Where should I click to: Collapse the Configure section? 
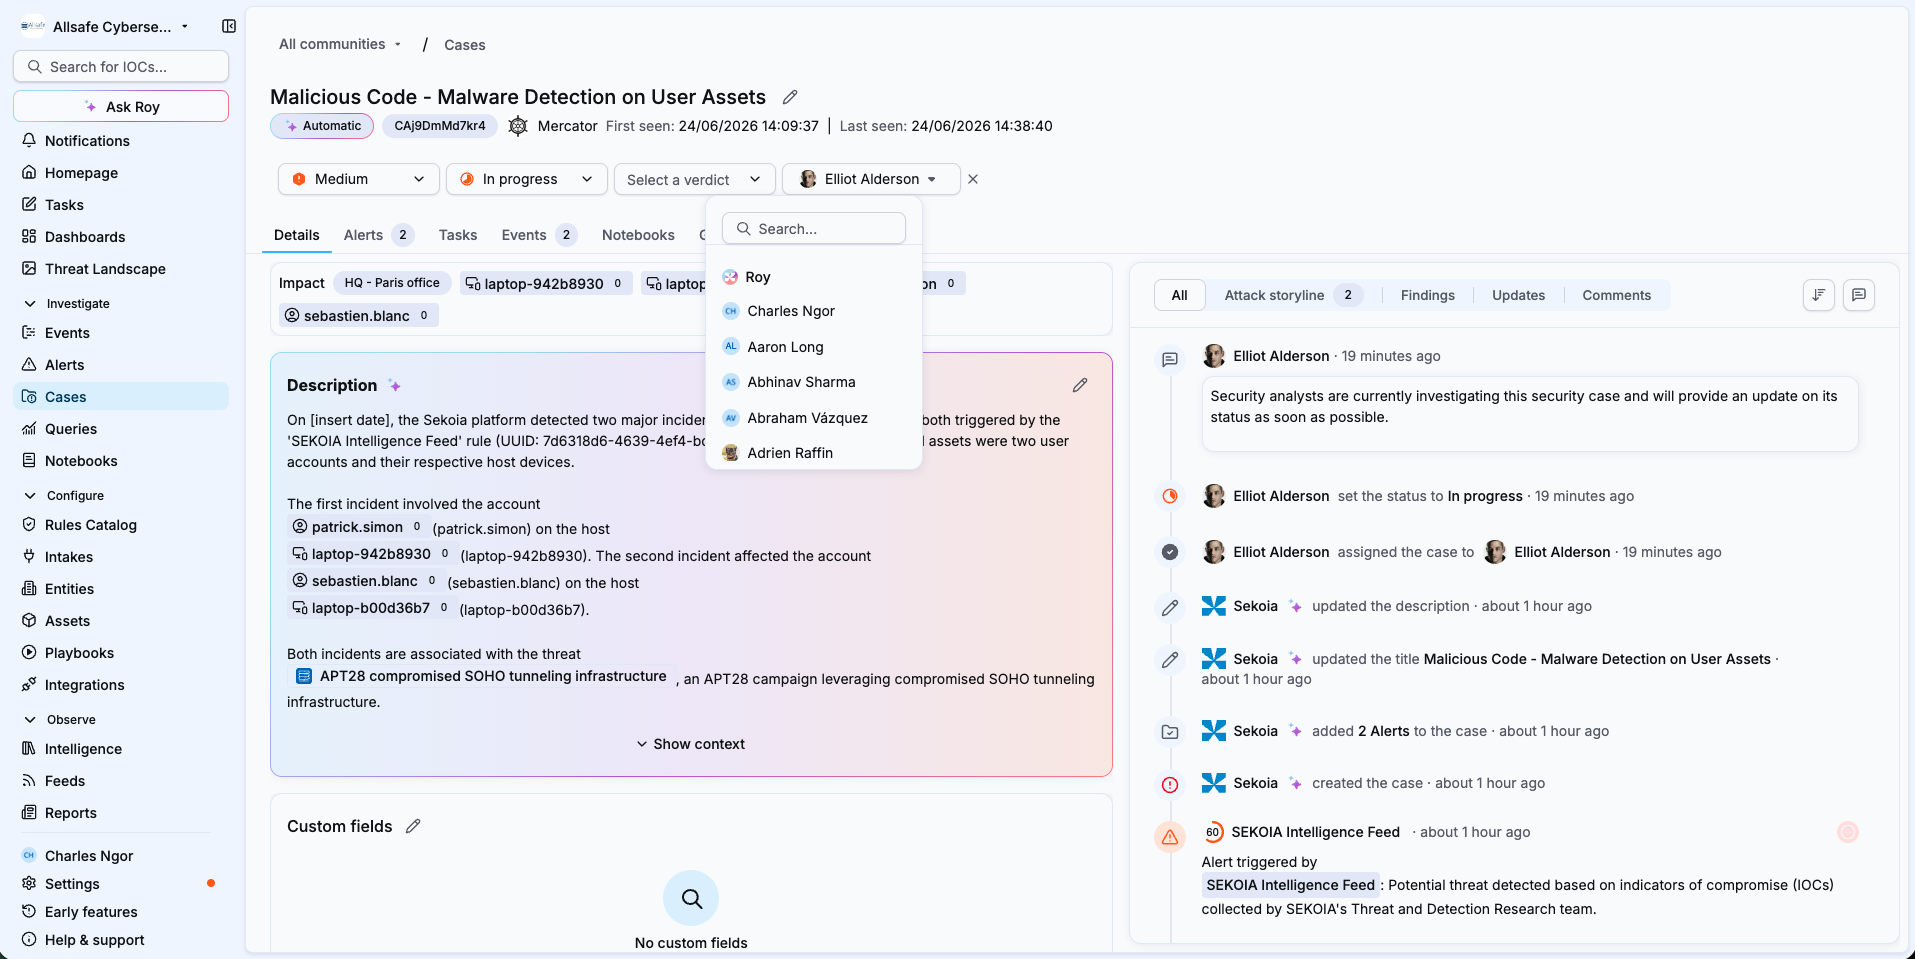(x=63, y=495)
